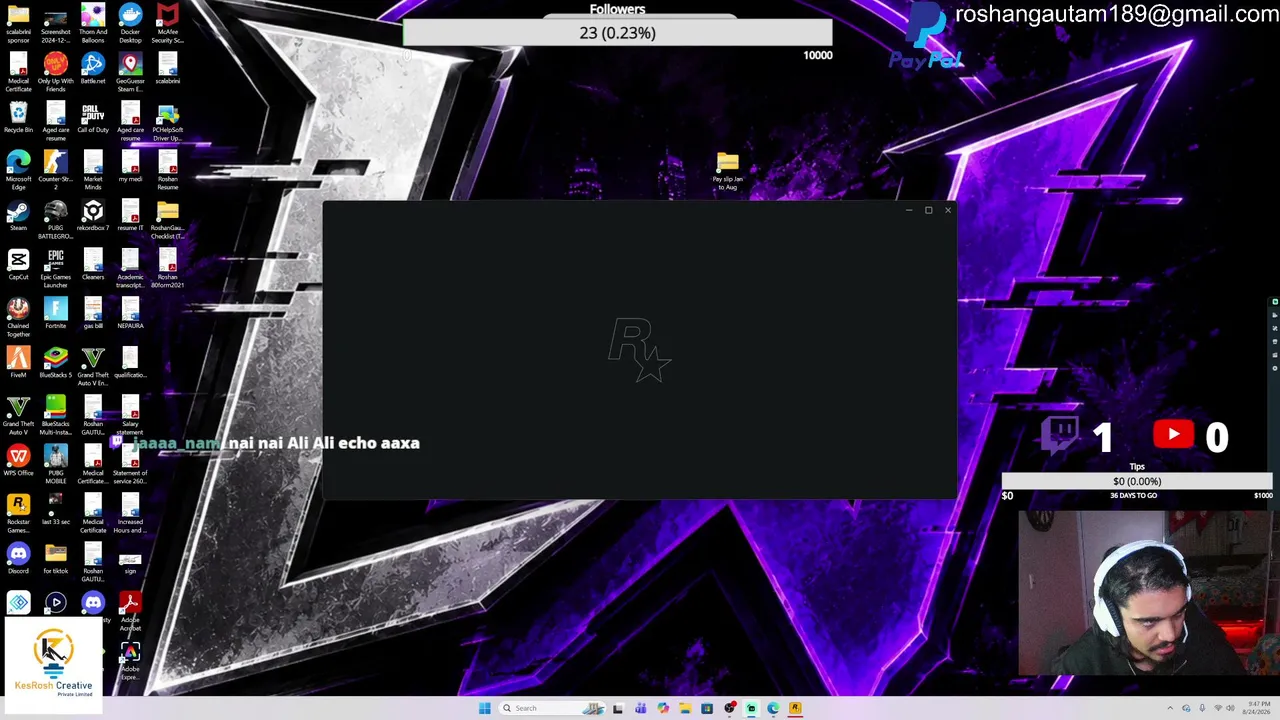
Task: Select the Chained Together game icon
Action: tap(18, 310)
